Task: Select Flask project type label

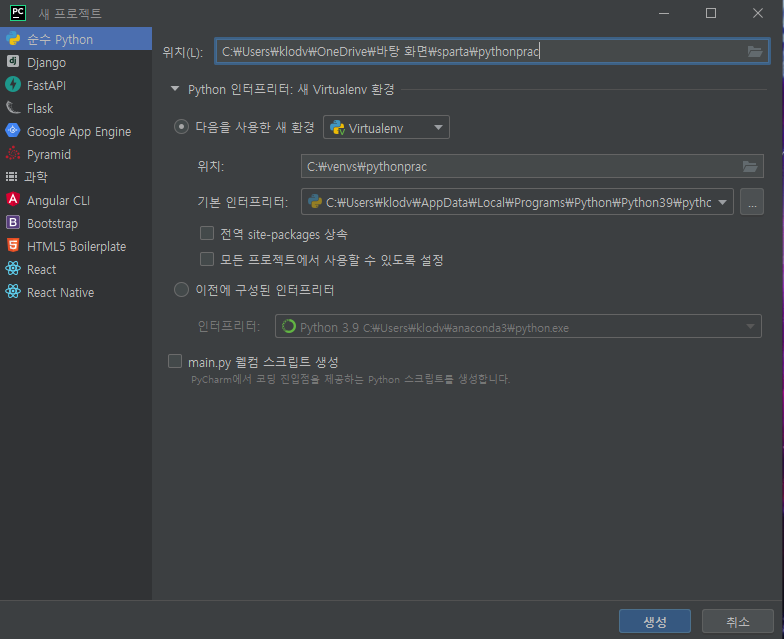Action: (40, 108)
